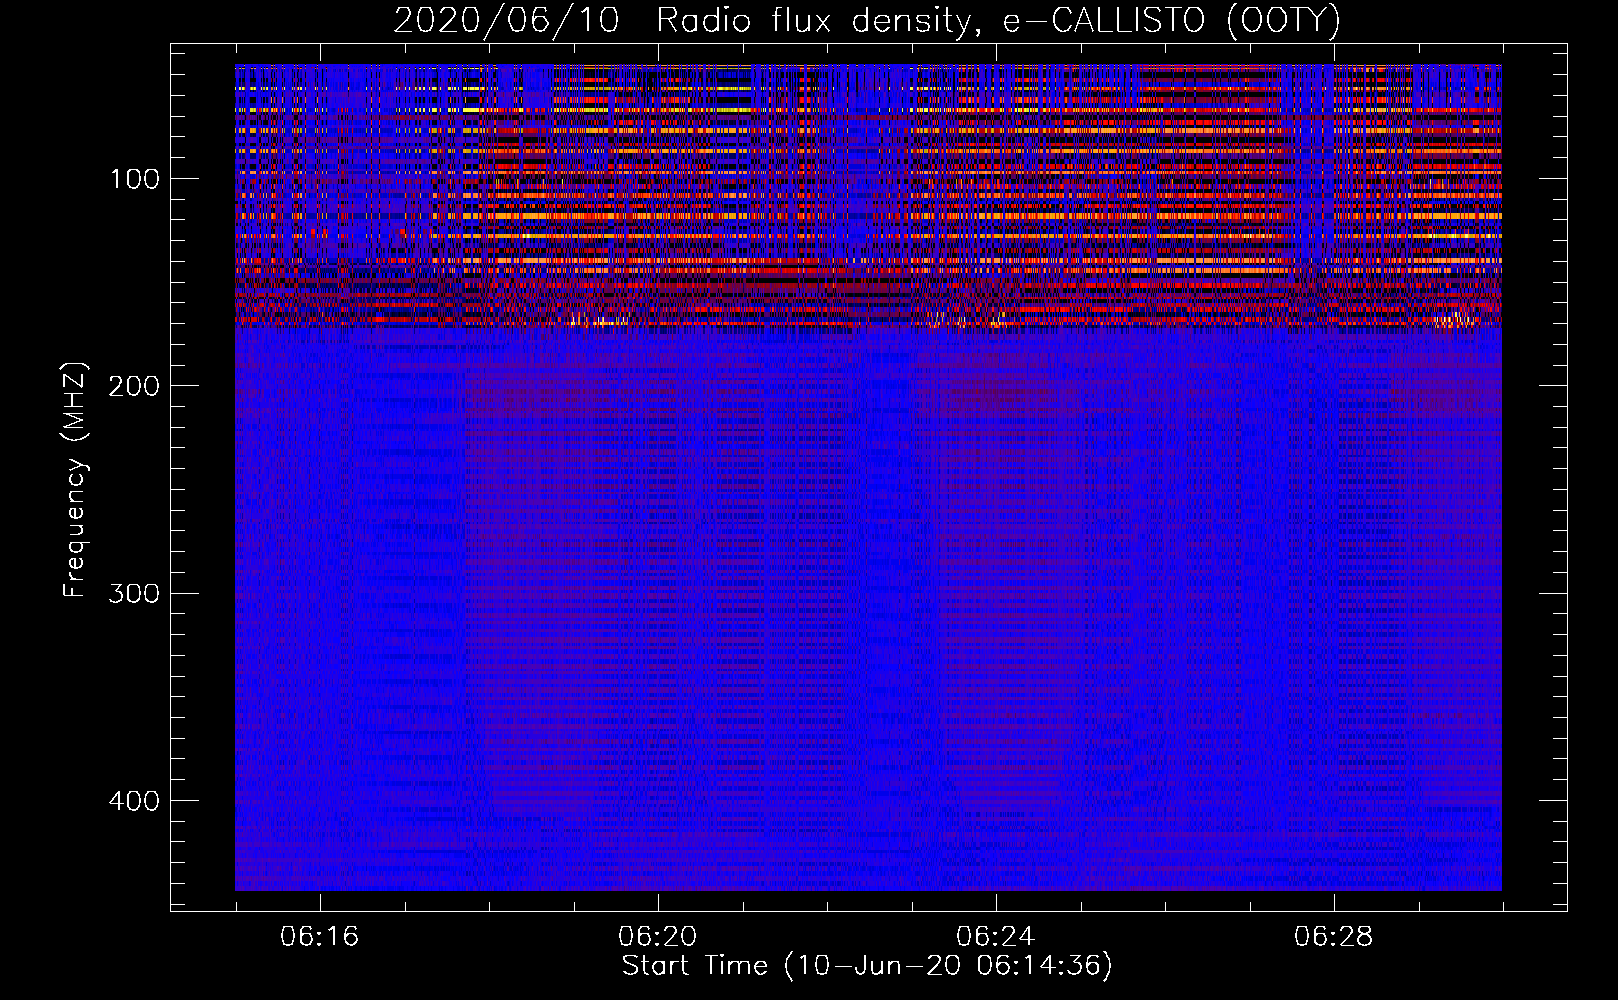Click the 200 frequency tick label
This screenshot has width=1618, height=1000.
135,386
